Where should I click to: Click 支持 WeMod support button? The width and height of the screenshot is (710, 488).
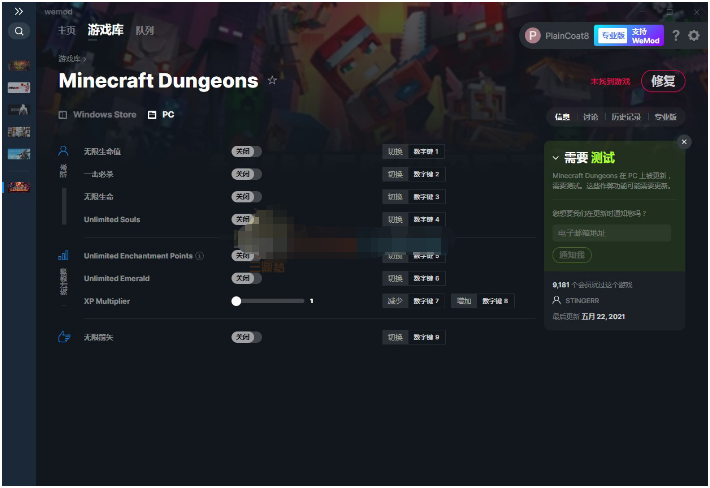[646, 35]
